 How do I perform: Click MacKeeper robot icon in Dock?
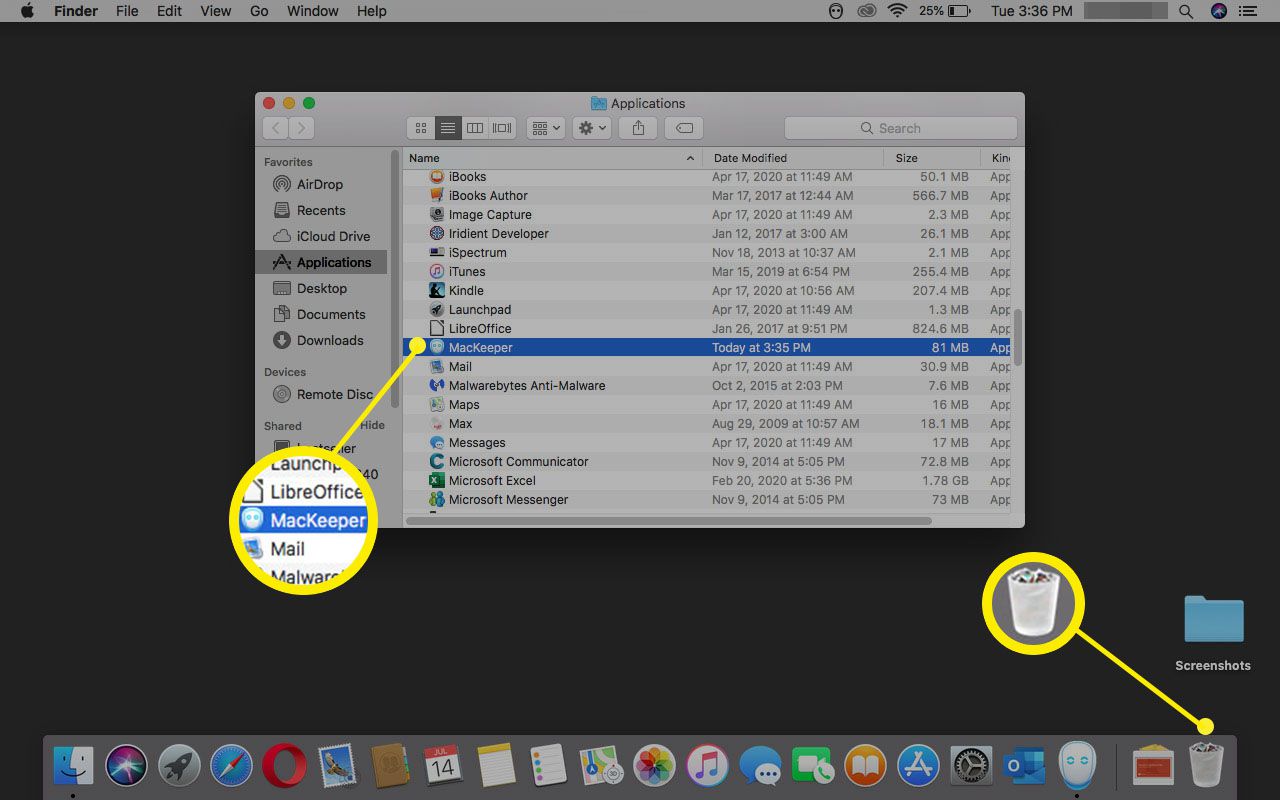(x=1077, y=766)
